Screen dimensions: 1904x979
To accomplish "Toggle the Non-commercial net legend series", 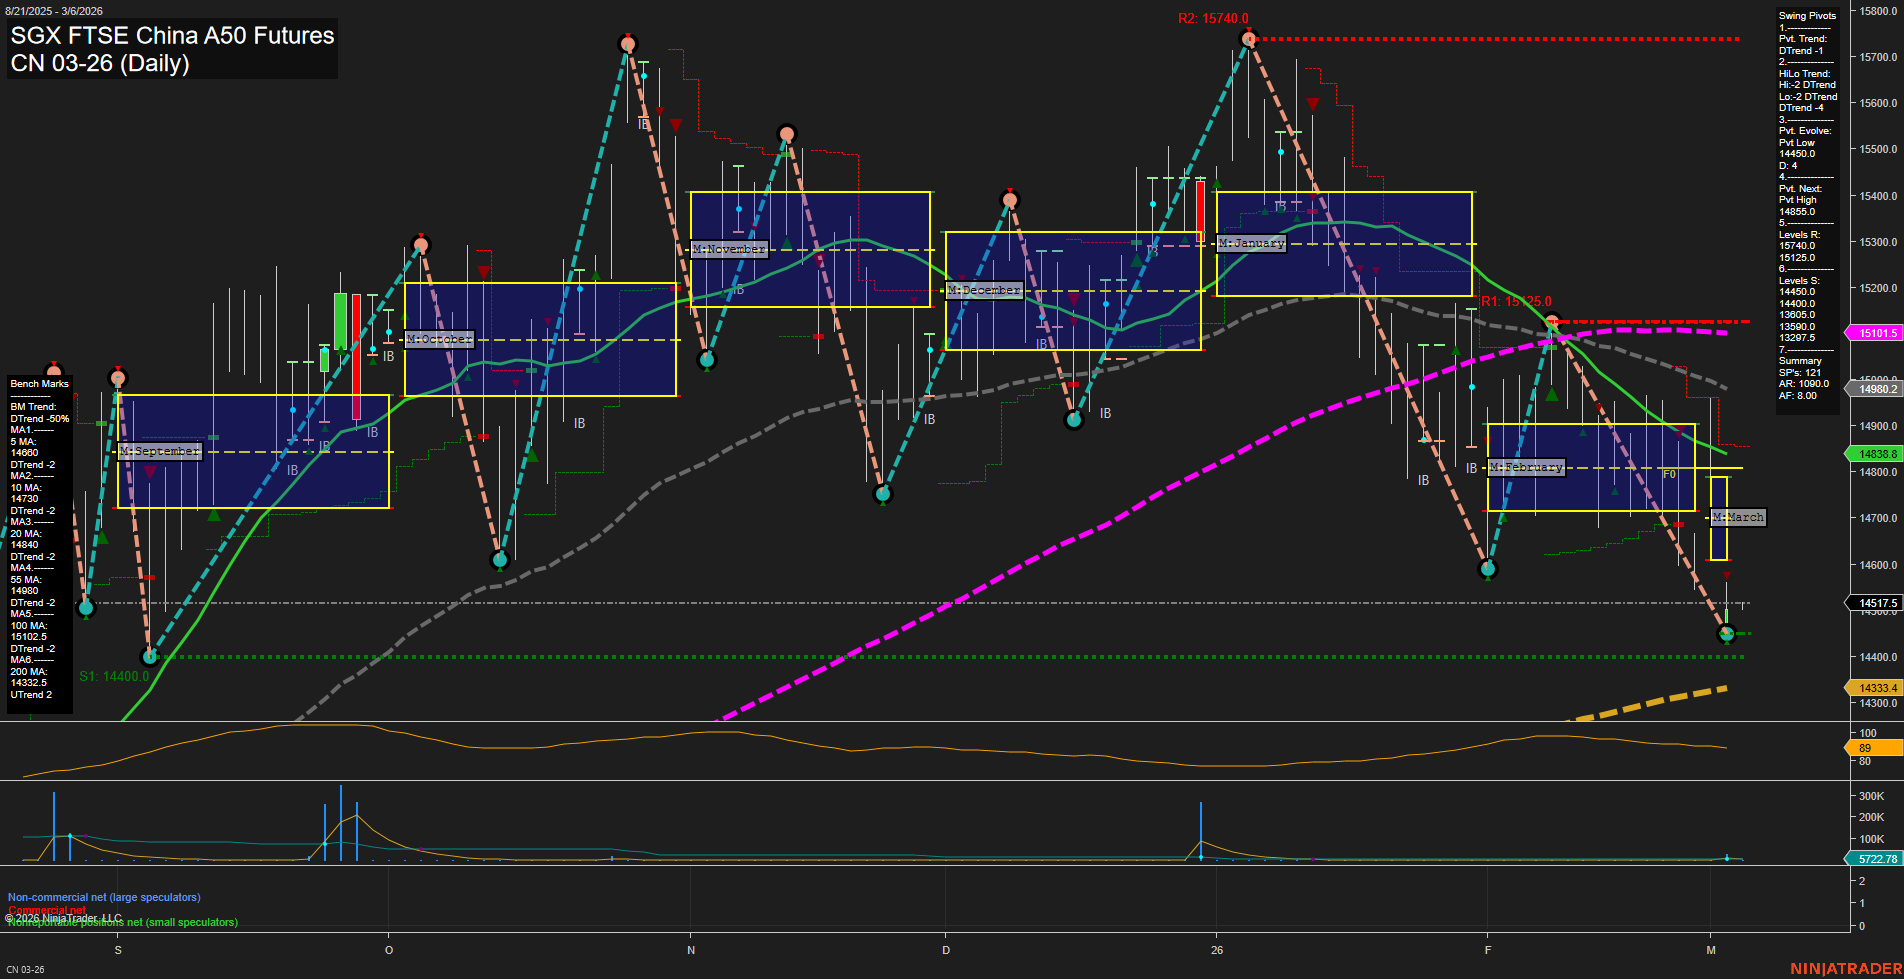I will (x=103, y=897).
